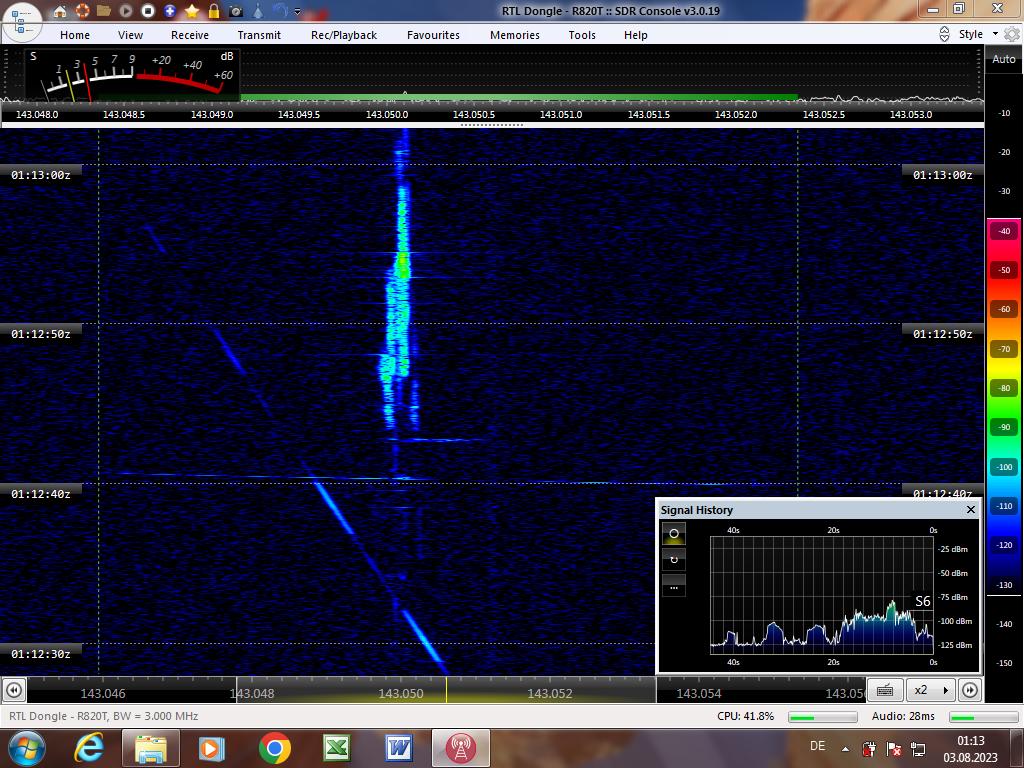The width and height of the screenshot is (1024, 768).
Task: Open the Style dropdown menu
Action: point(978,34)
